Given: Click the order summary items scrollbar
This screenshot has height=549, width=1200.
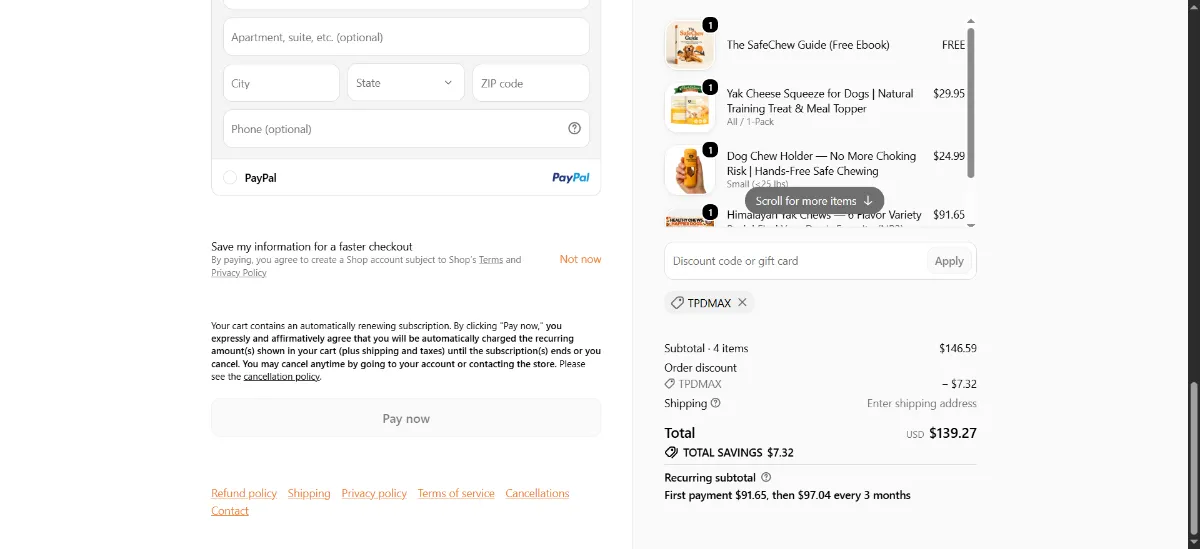Looking at the screenshot, I should pos(971,102).
